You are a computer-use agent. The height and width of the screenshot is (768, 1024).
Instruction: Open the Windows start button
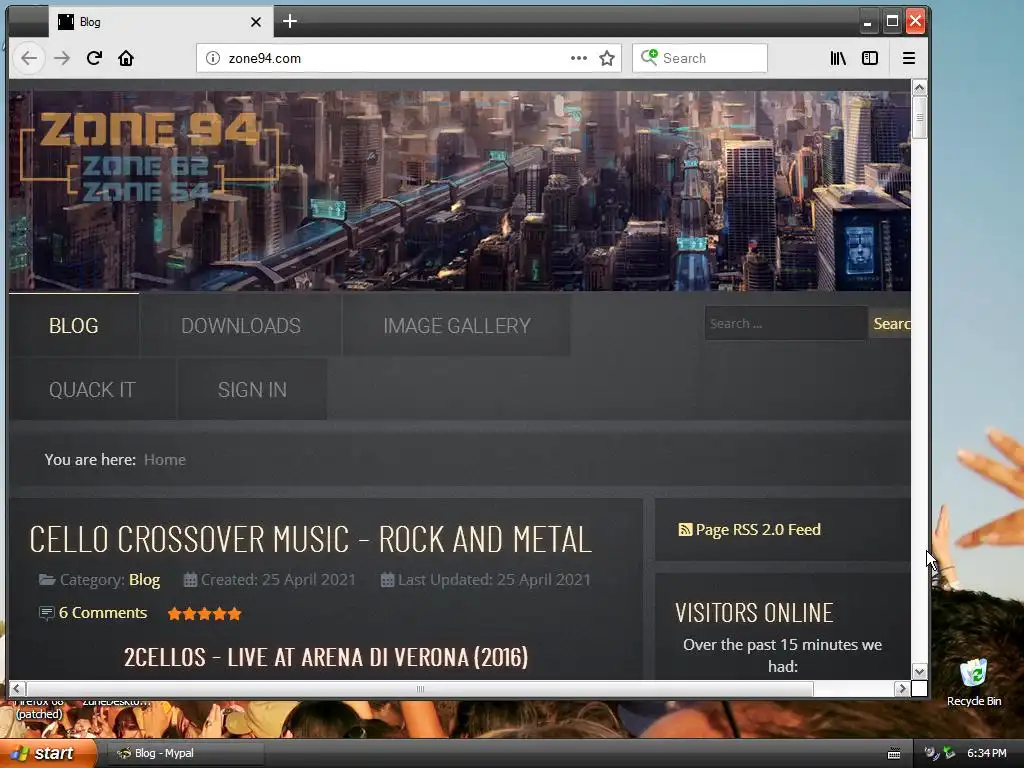(49, 754)
